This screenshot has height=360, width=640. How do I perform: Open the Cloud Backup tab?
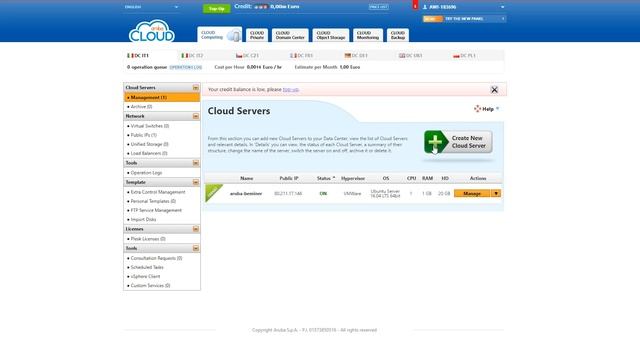[x=398, y=35]
